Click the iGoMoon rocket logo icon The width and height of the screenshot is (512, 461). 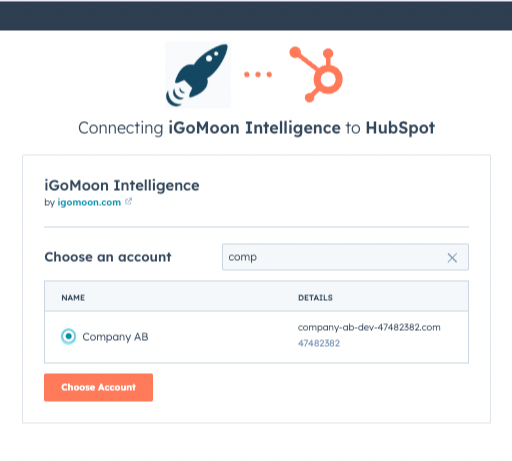(x=198, y=75)
